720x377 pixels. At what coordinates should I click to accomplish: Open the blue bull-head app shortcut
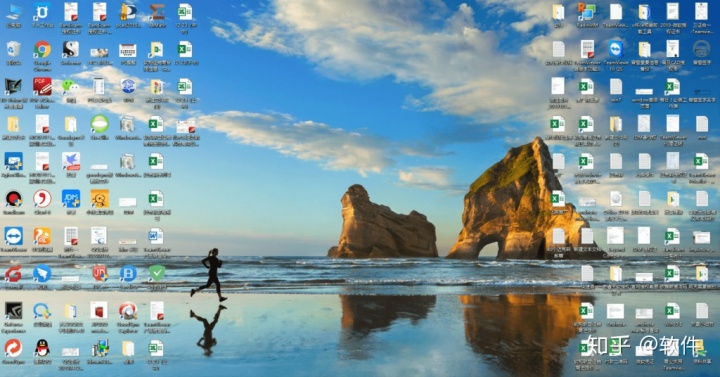point(42,12)
